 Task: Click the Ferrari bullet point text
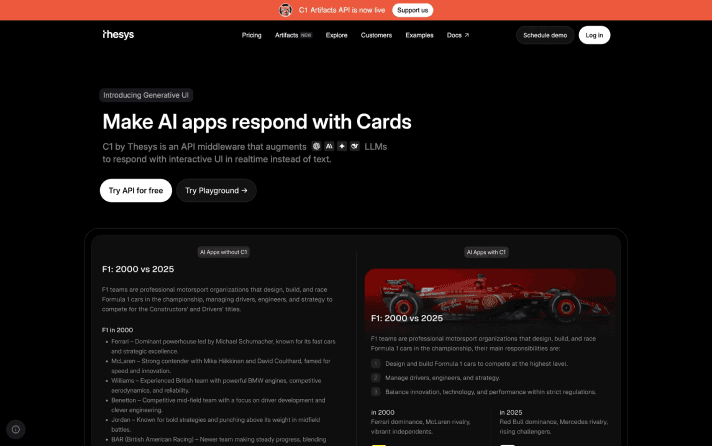click(x=223, y=346)
